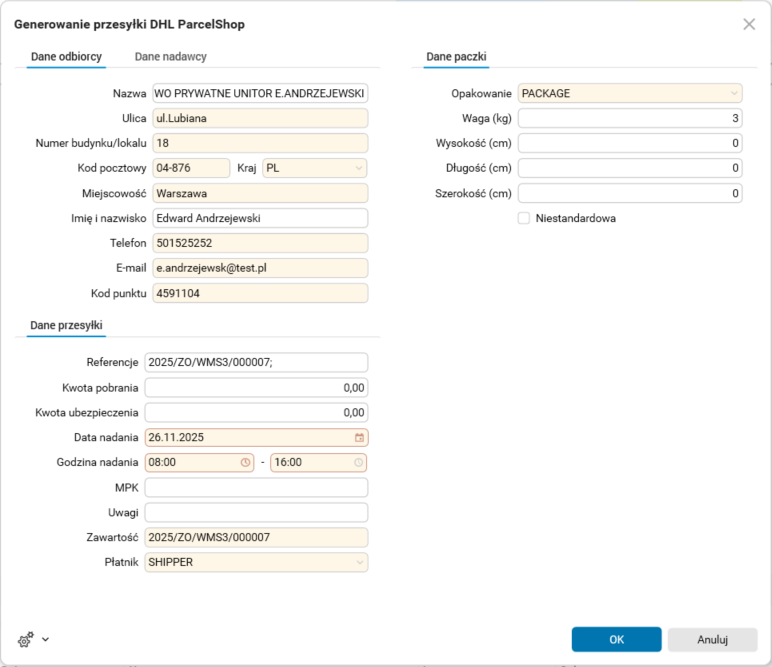Click into the Waga (kg) field
The image size is (772, 667).
tap(629, 118)
